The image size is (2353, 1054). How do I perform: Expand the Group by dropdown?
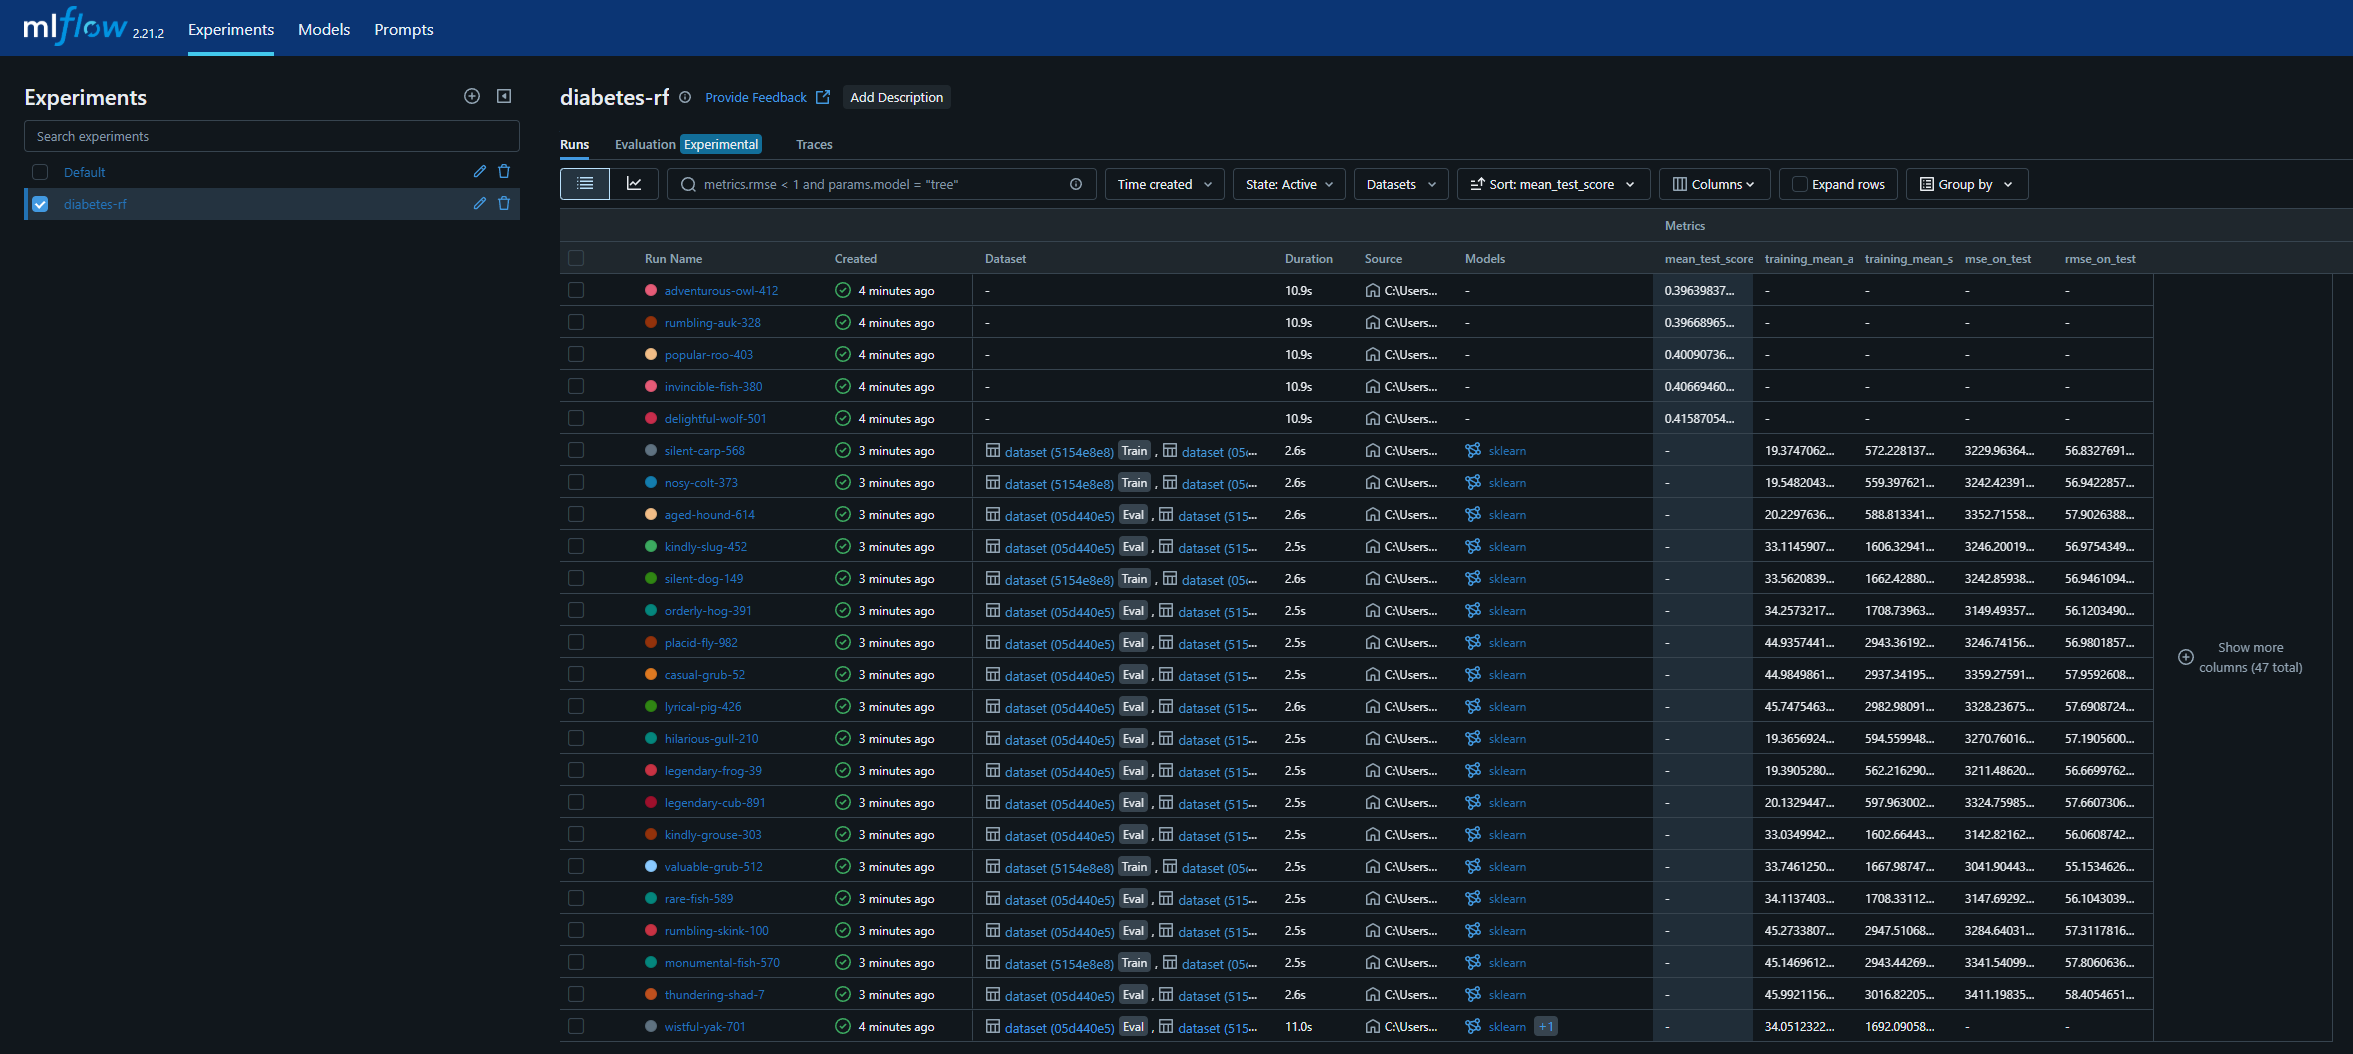tap(1966, 184)
